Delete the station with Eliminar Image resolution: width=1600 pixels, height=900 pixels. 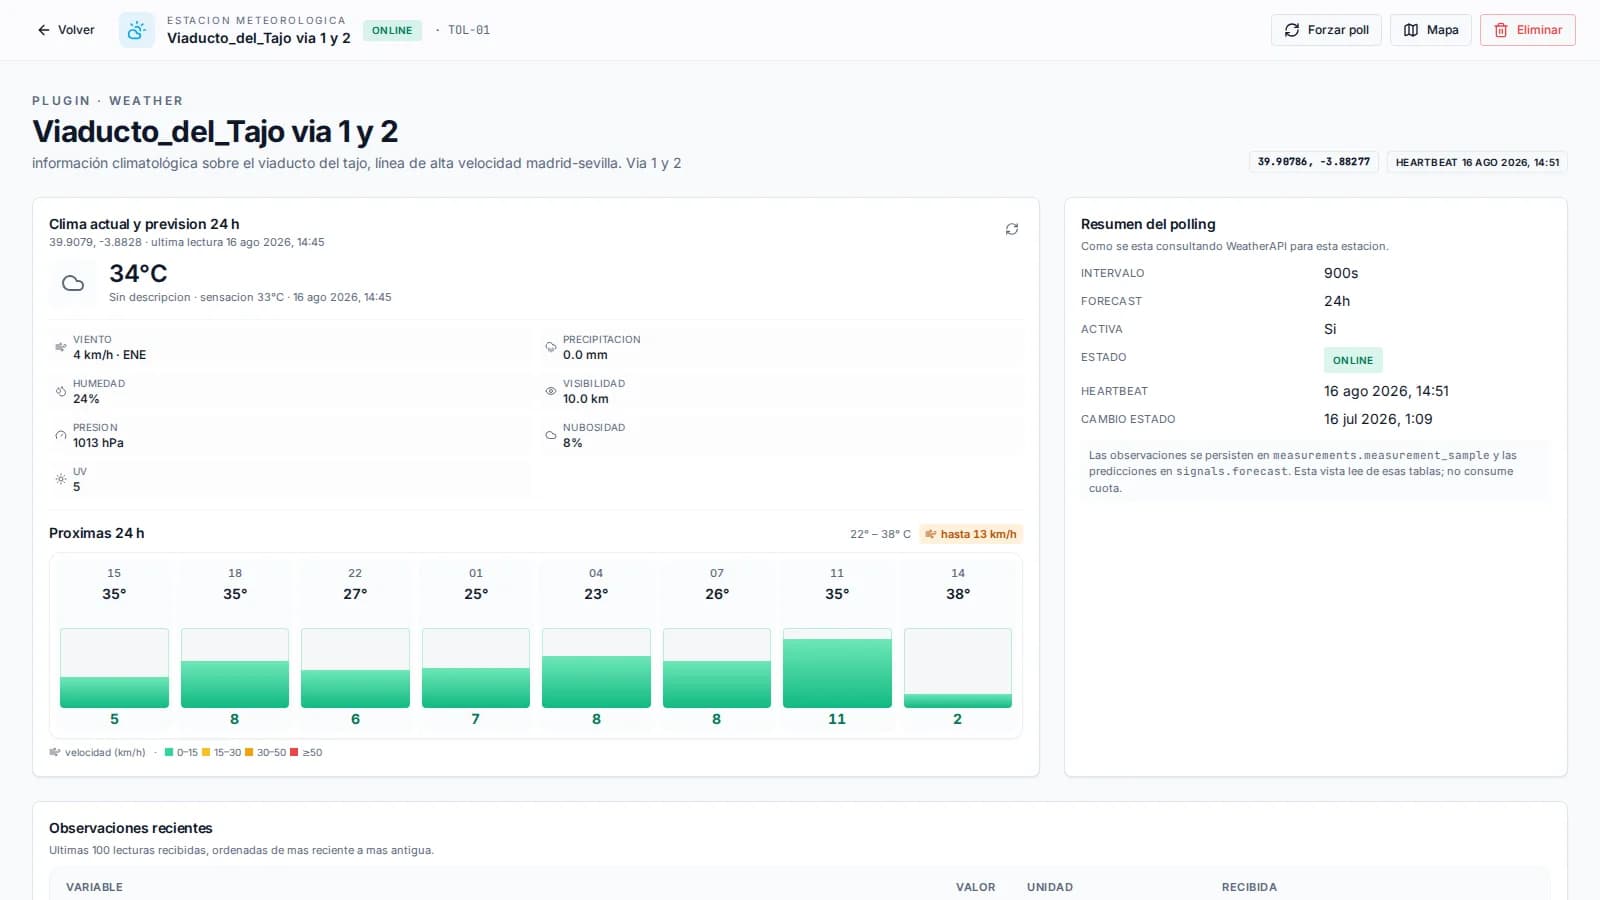point(1528,30)
